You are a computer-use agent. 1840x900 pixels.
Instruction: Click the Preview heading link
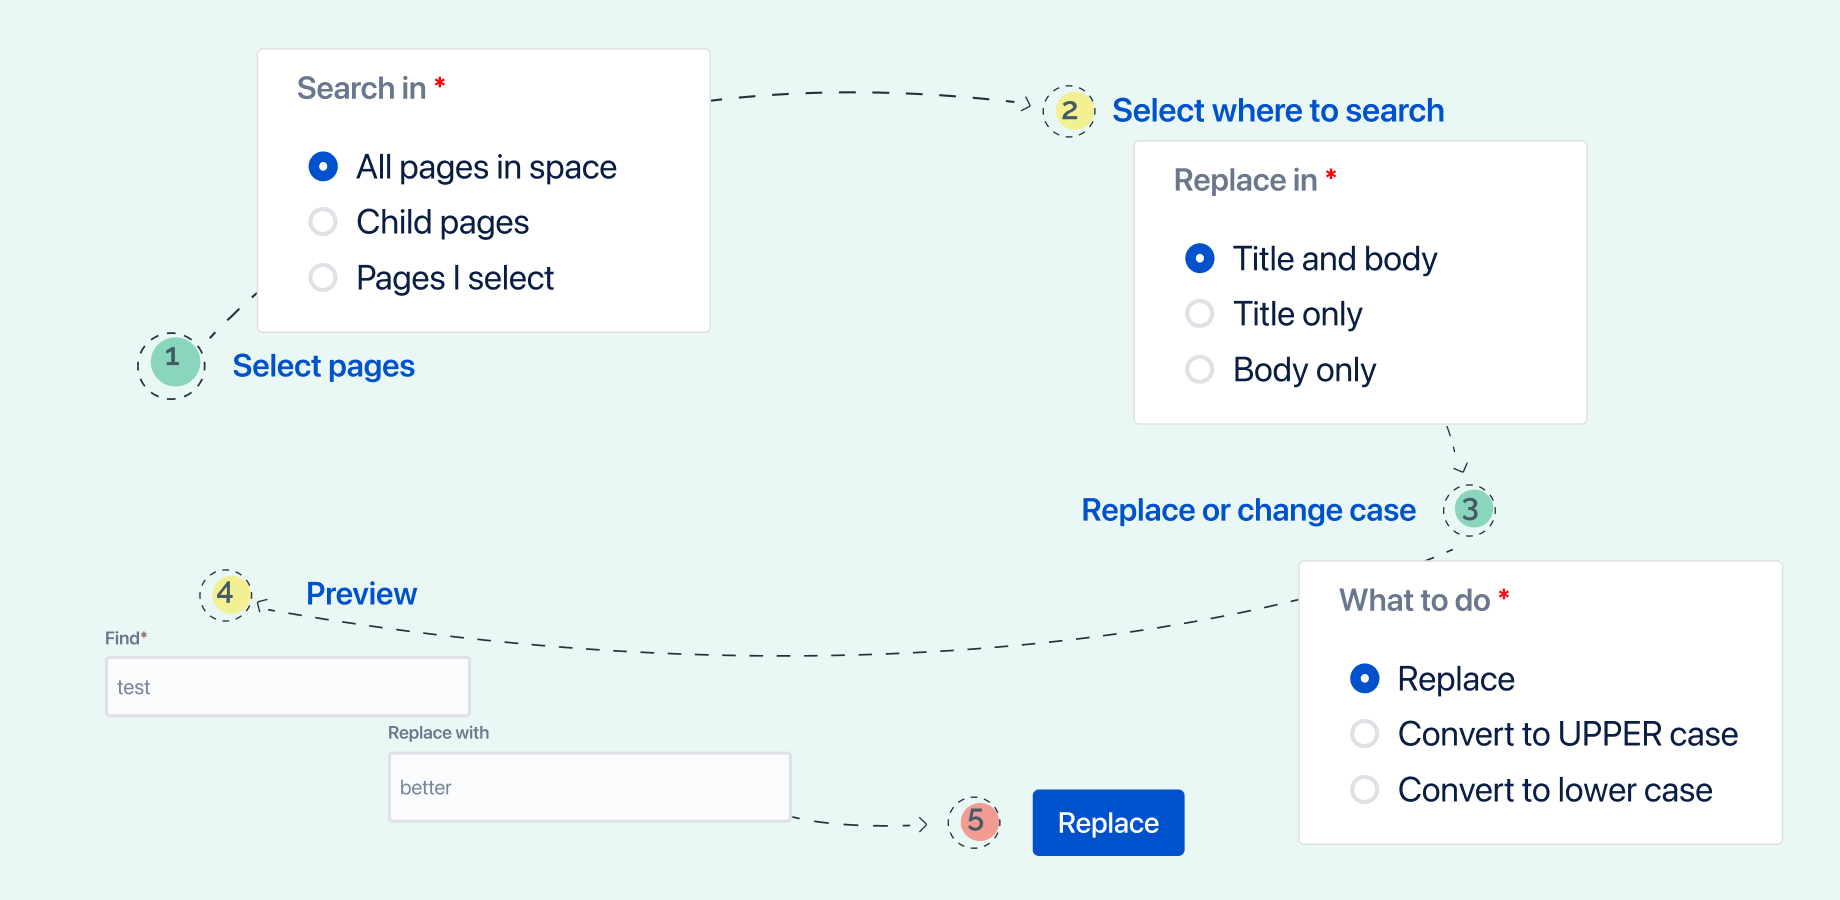click(x=361, y=594)
